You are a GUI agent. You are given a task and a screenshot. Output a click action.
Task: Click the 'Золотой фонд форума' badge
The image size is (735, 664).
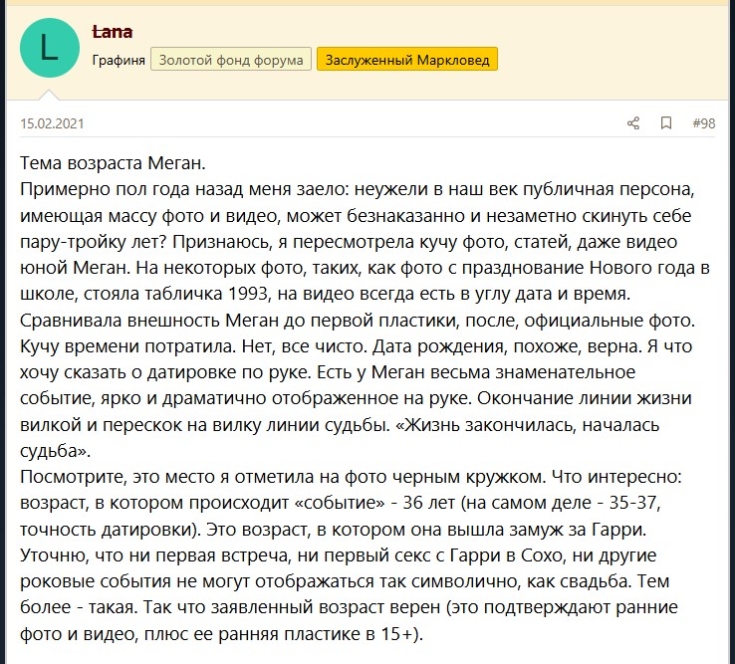click(231, 60)
